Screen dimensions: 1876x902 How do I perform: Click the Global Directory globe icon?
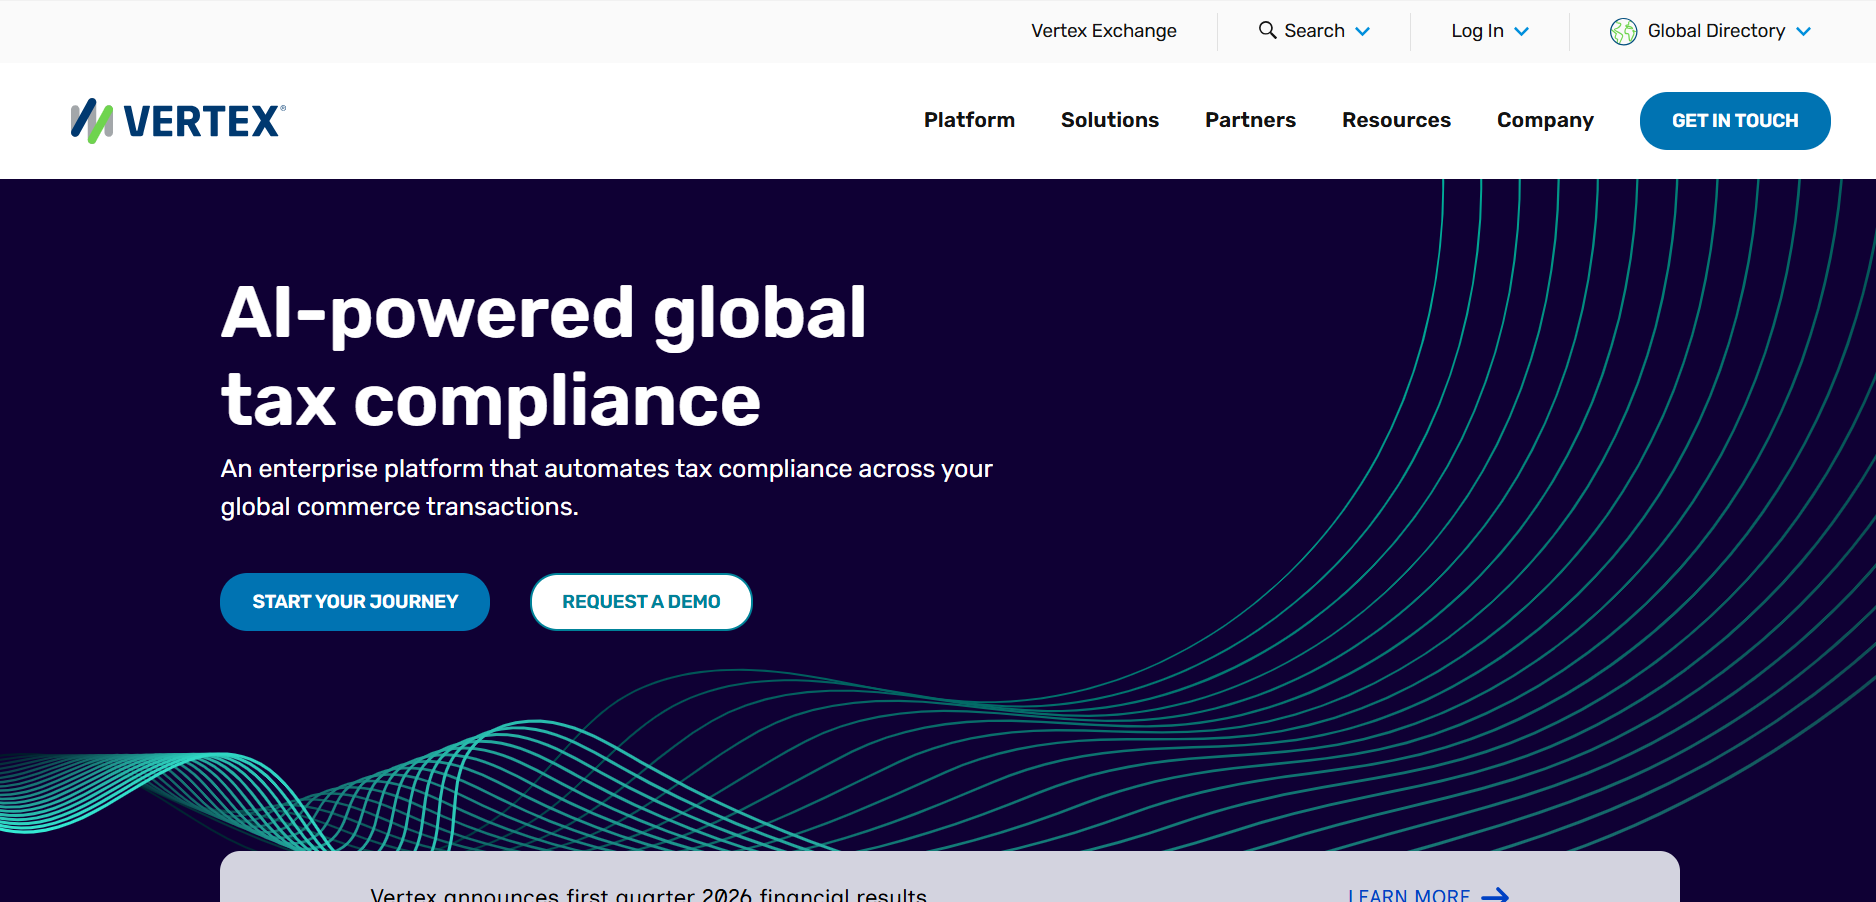(x=1623, y=32)
